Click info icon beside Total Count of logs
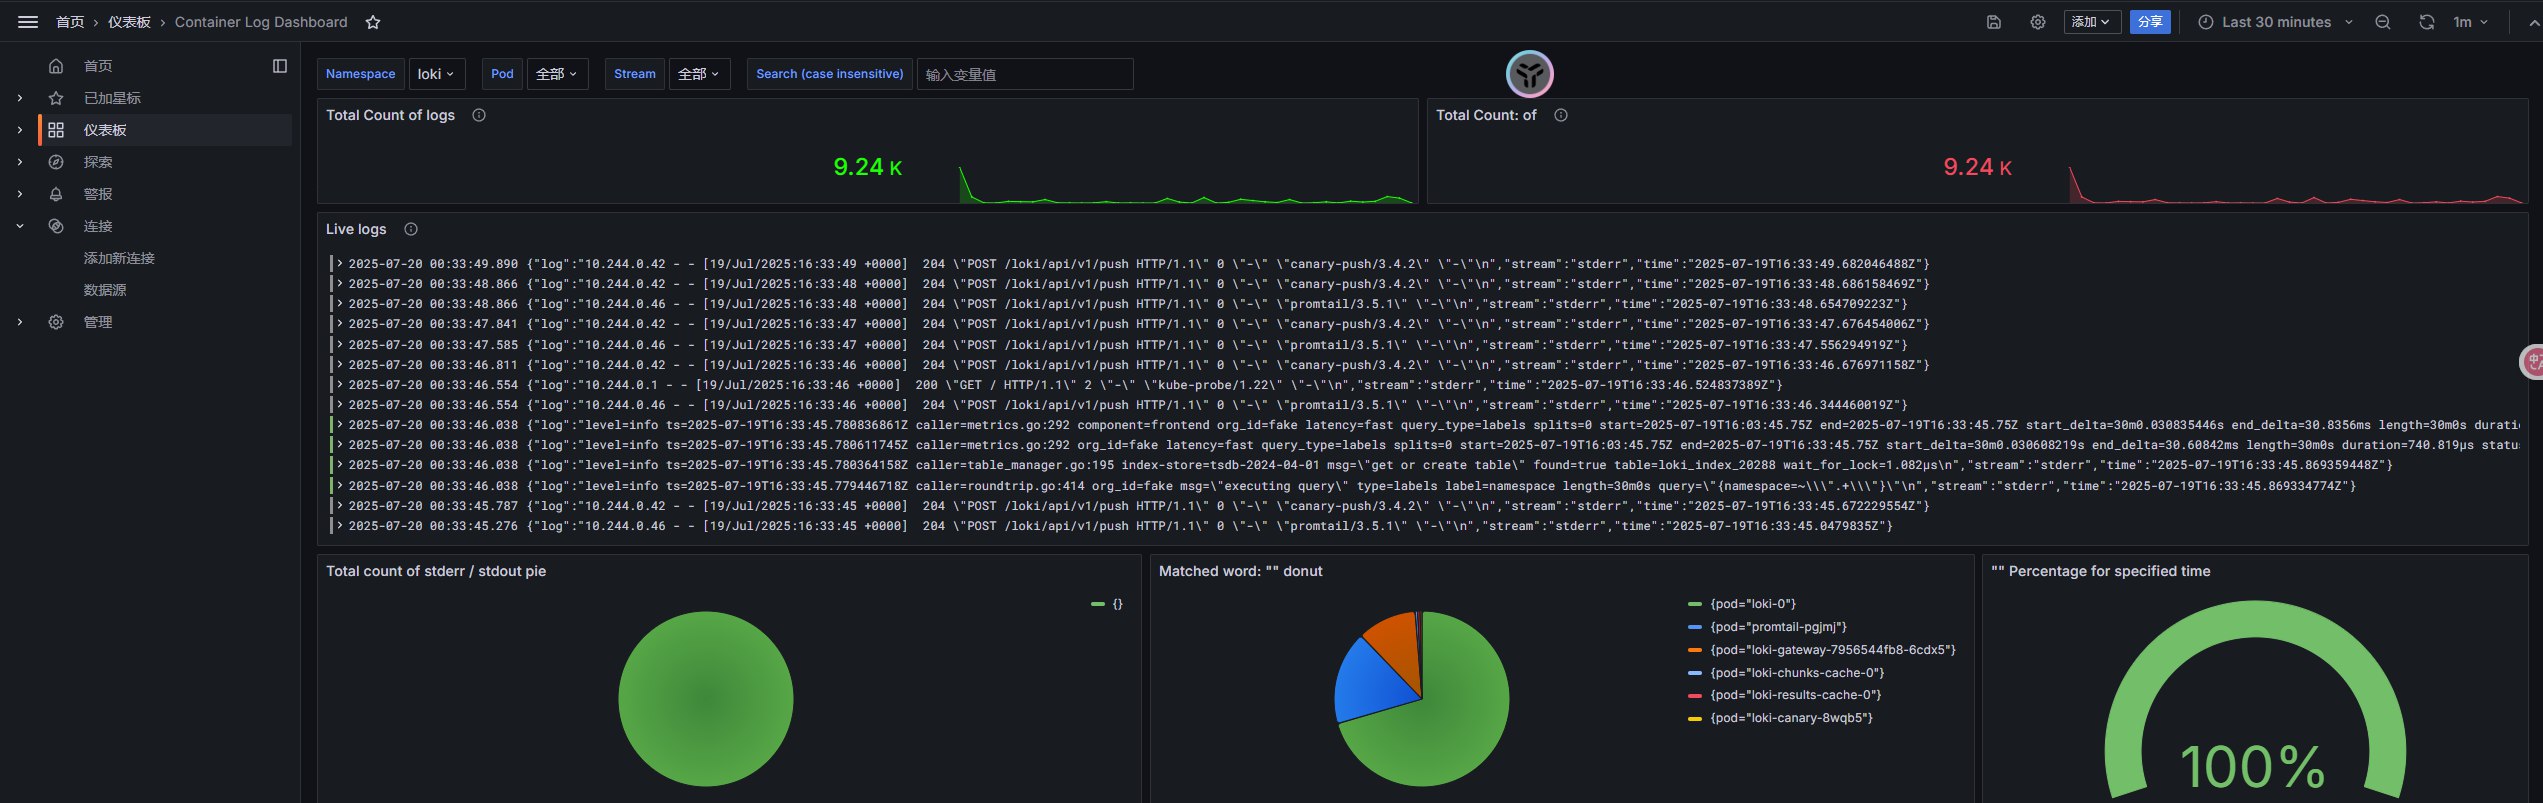 point(479,115)
